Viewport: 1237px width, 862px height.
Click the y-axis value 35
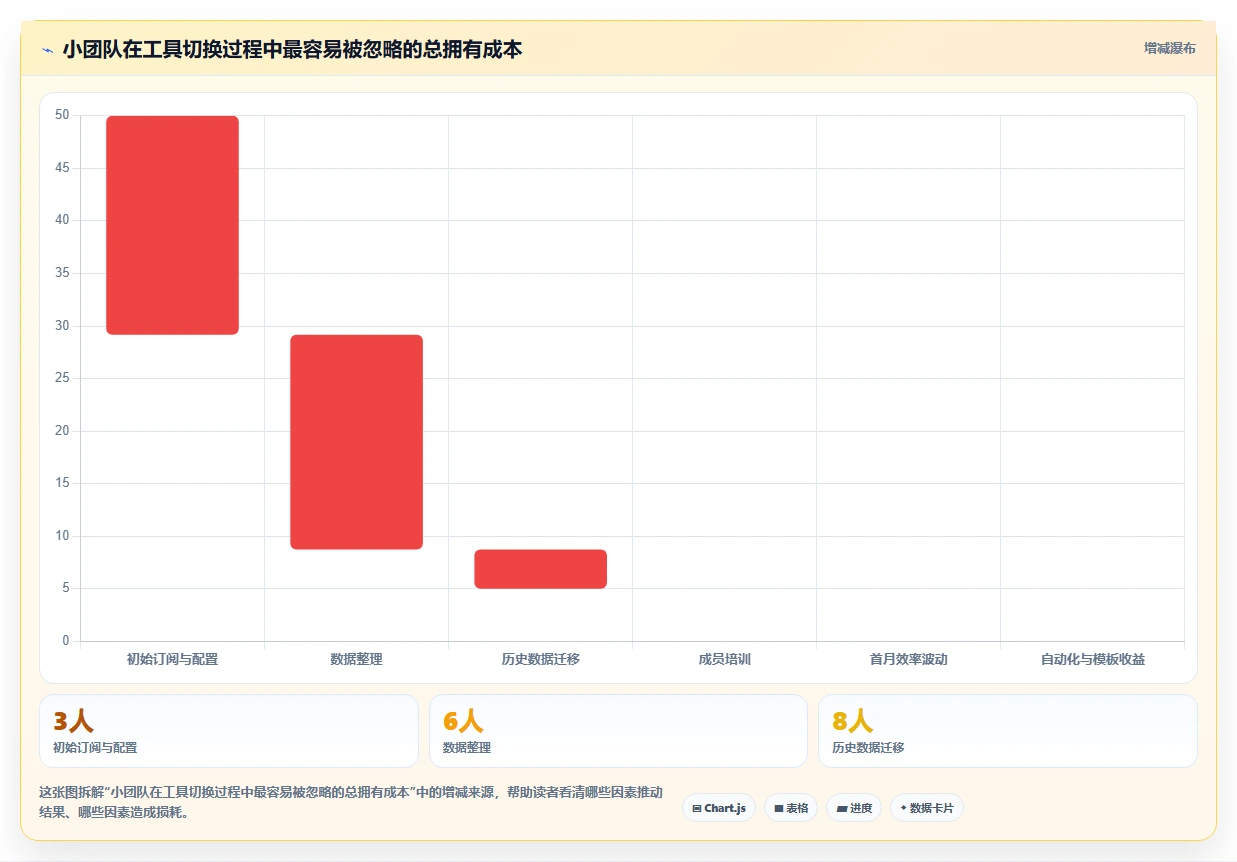(62, 273)
